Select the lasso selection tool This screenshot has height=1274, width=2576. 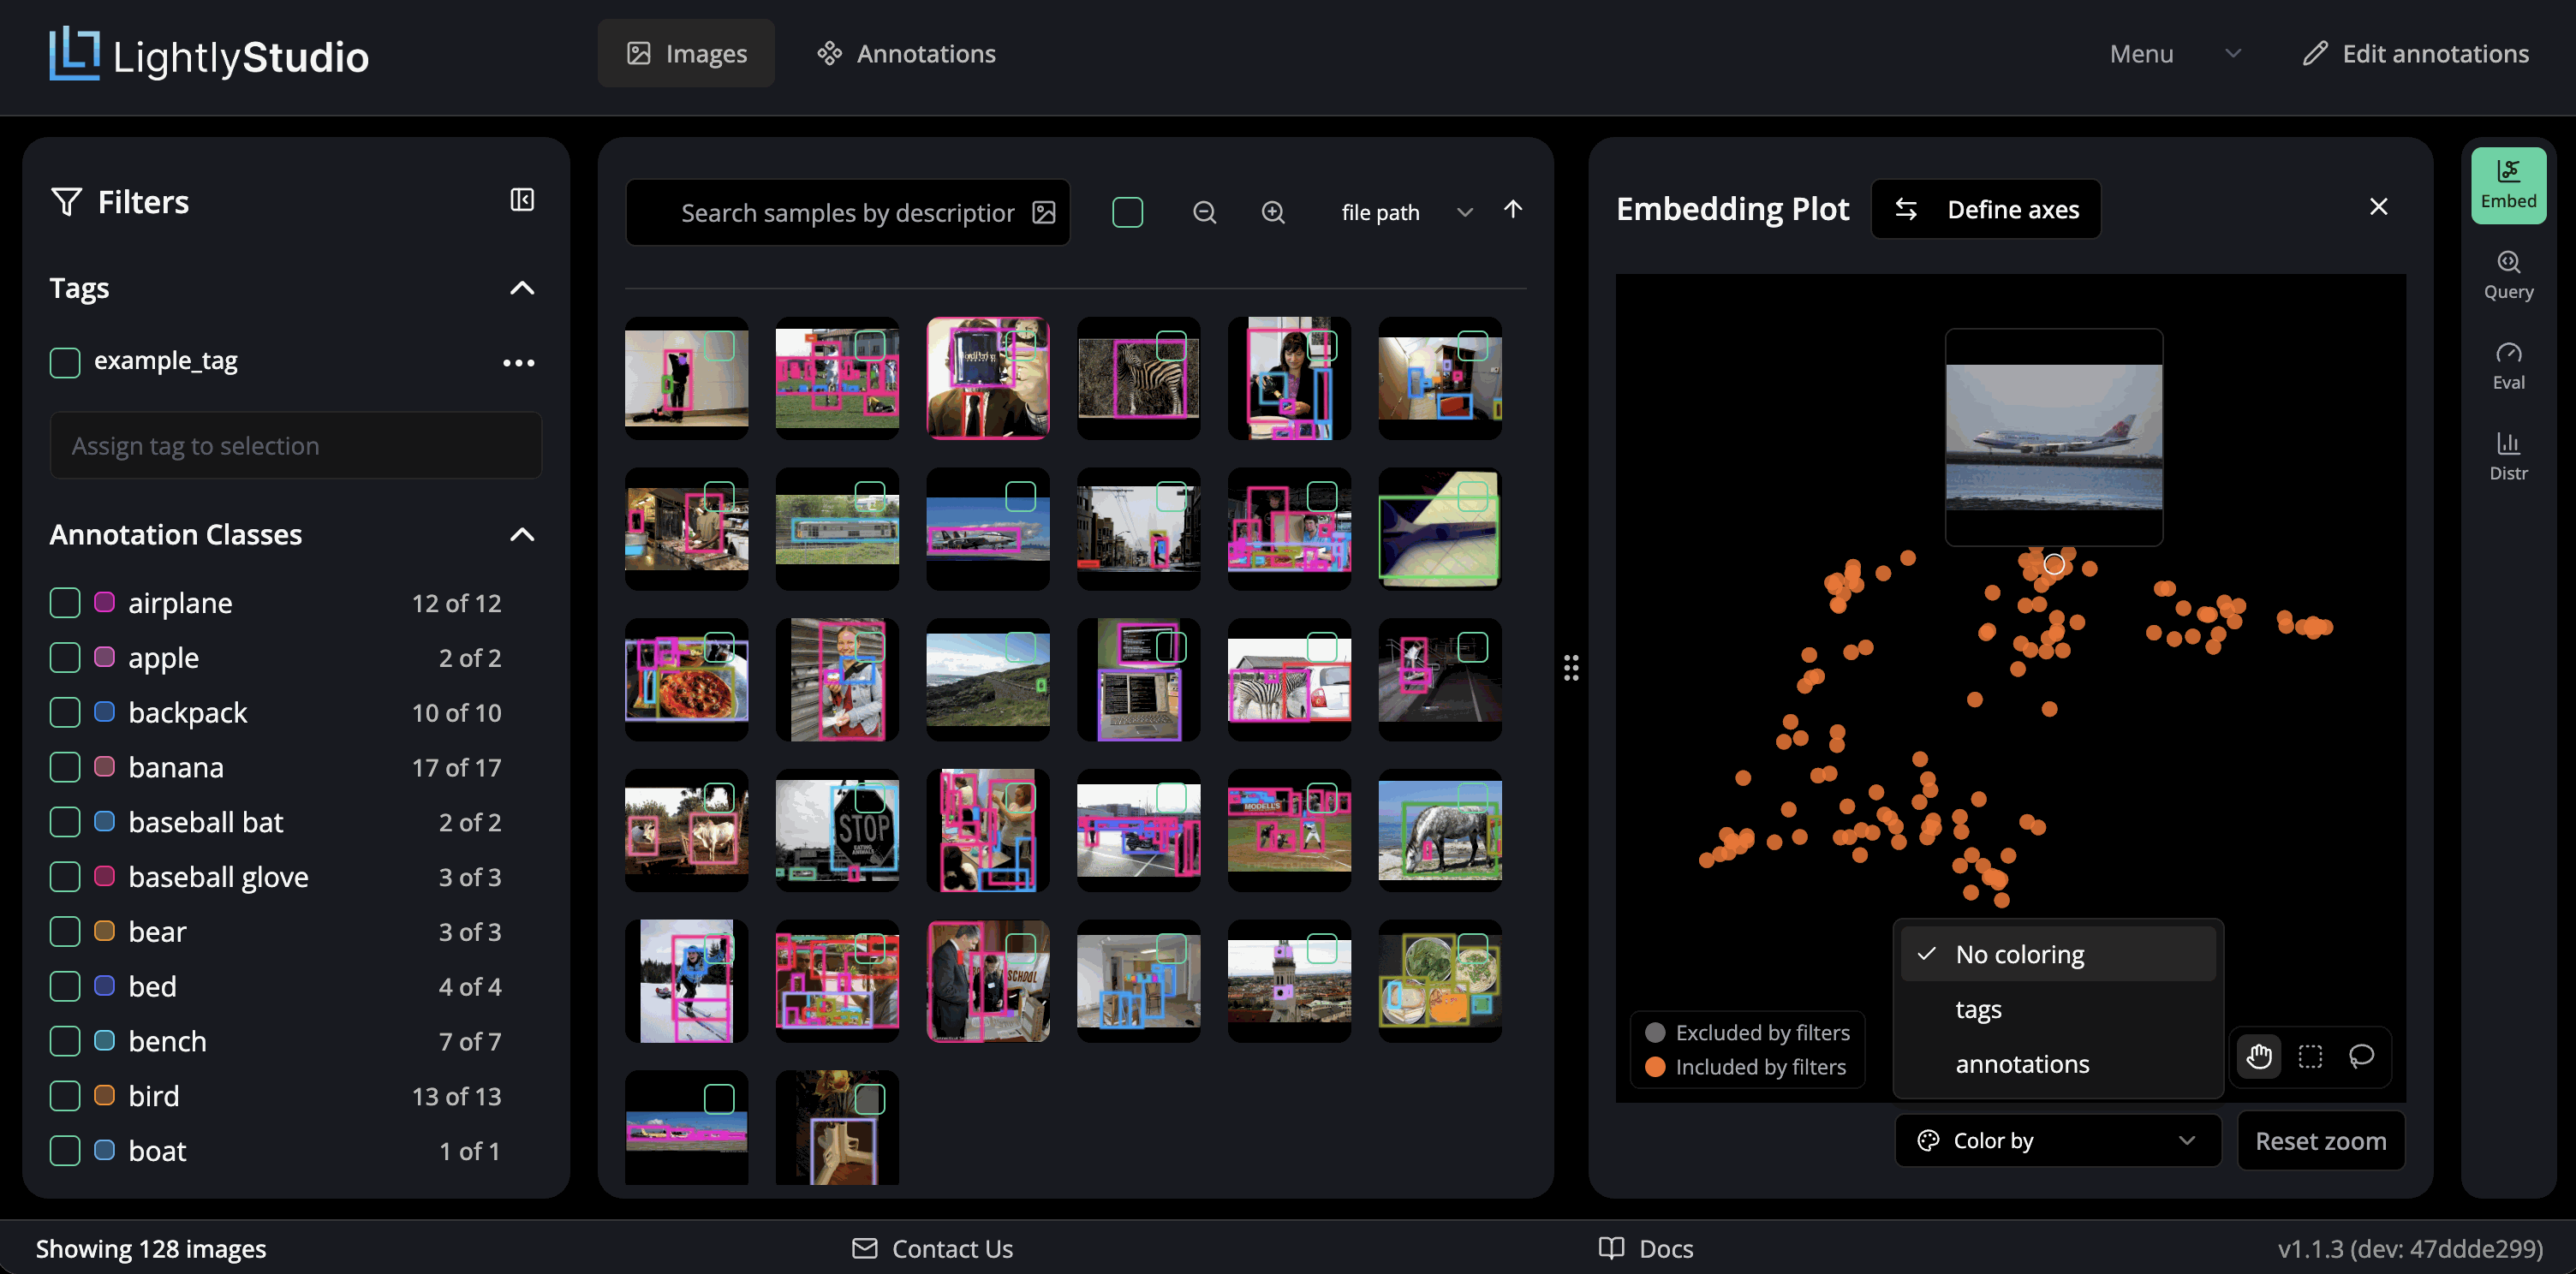[2361, 1056]
